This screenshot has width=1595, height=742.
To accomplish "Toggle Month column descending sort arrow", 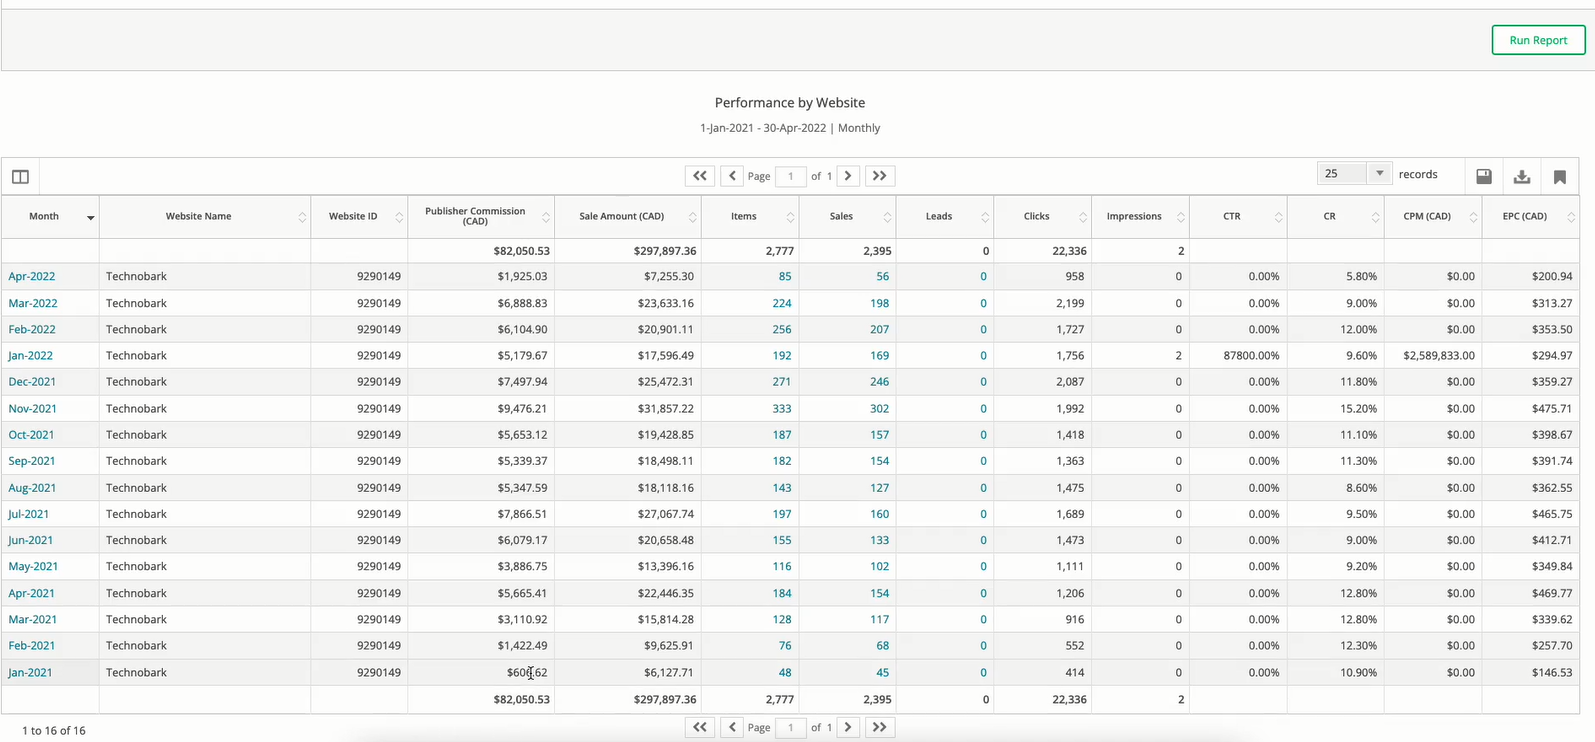I will (90, 218).
